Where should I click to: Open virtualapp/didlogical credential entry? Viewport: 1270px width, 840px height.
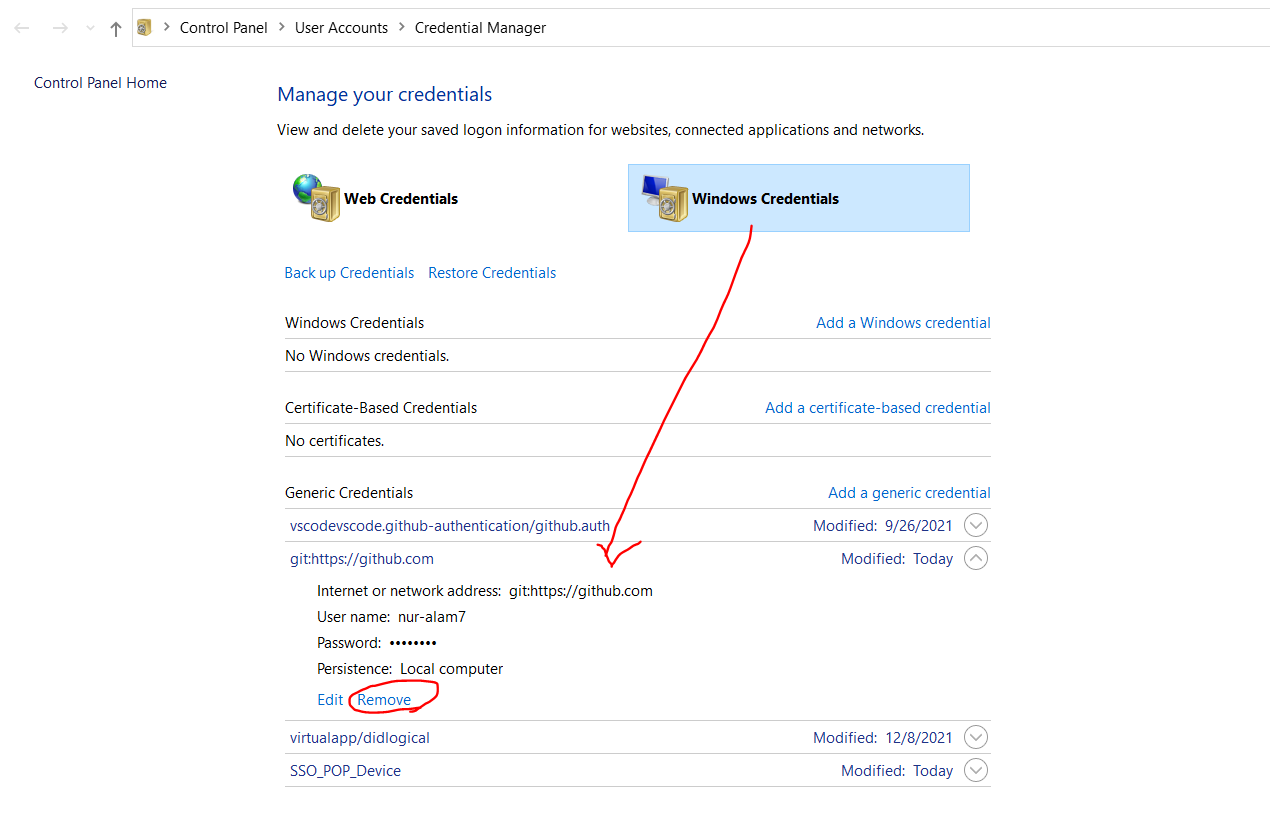click(360, 738)
